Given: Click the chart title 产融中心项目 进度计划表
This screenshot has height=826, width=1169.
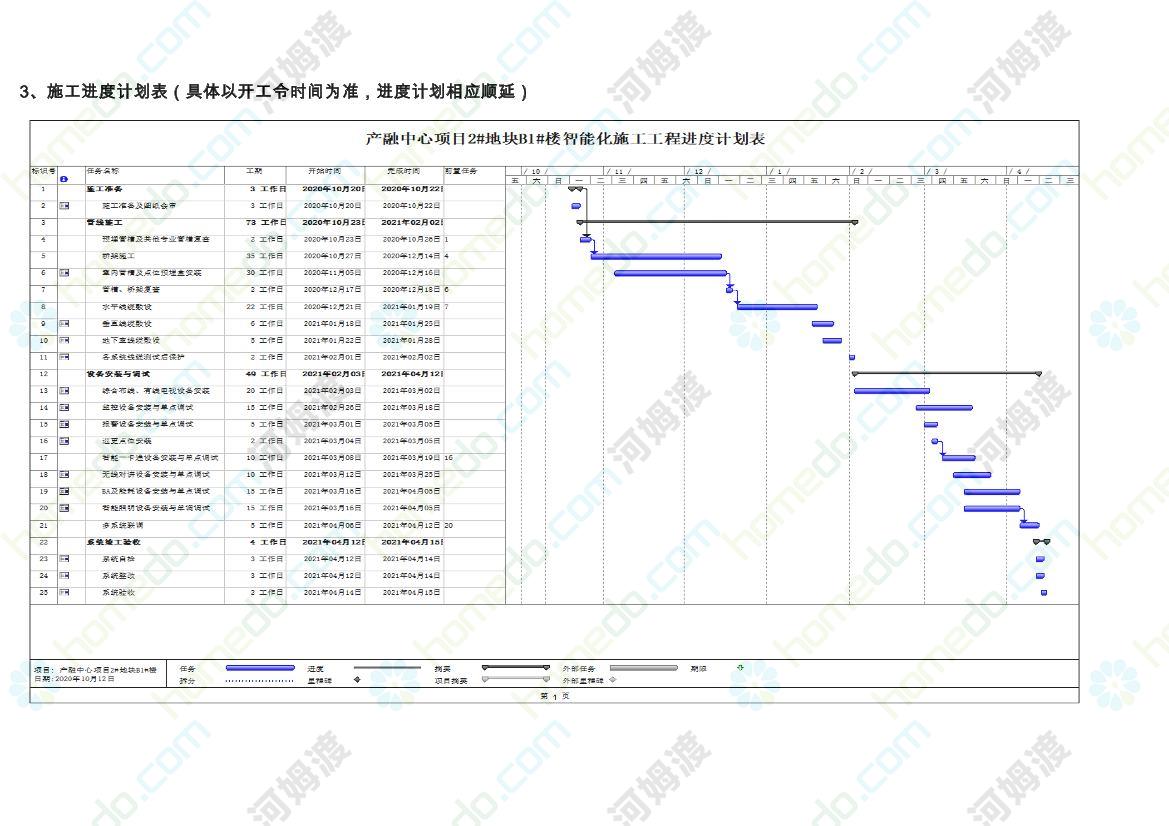Looking at the screenshot, I should pyautogui.click(x=565, y=139).
